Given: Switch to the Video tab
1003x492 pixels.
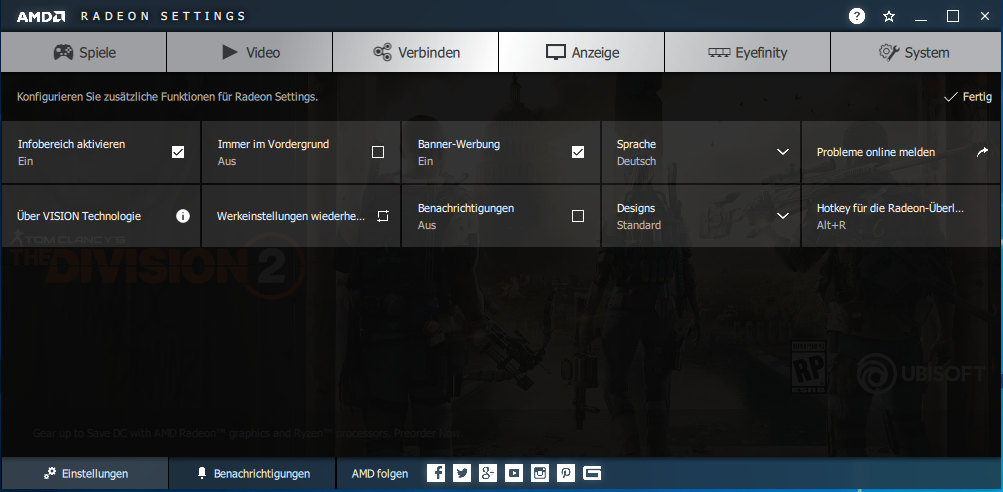Looking at the screenshot, I should point(249,52).
